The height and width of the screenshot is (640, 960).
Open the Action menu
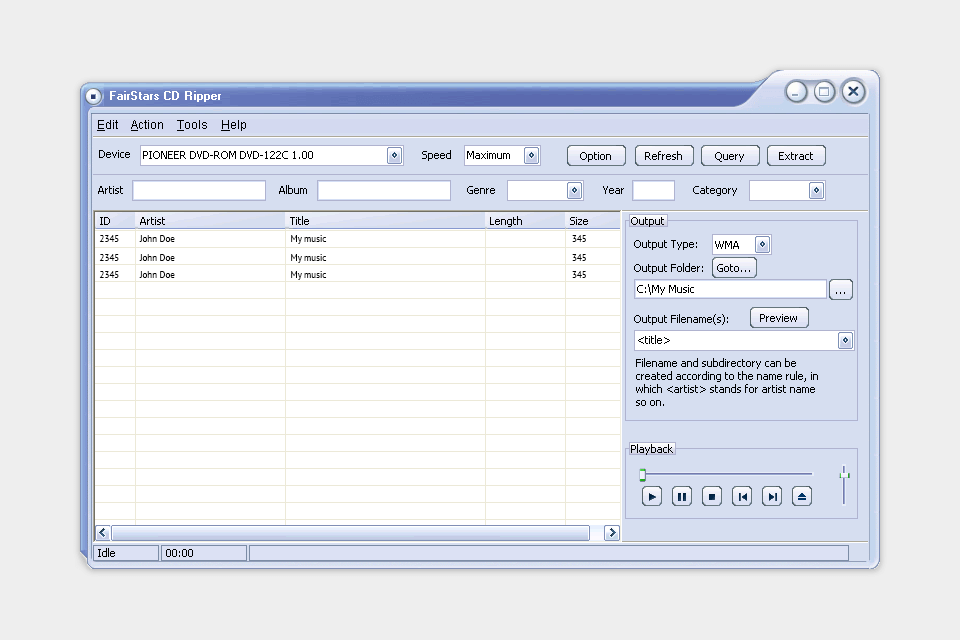click(147, 125)
